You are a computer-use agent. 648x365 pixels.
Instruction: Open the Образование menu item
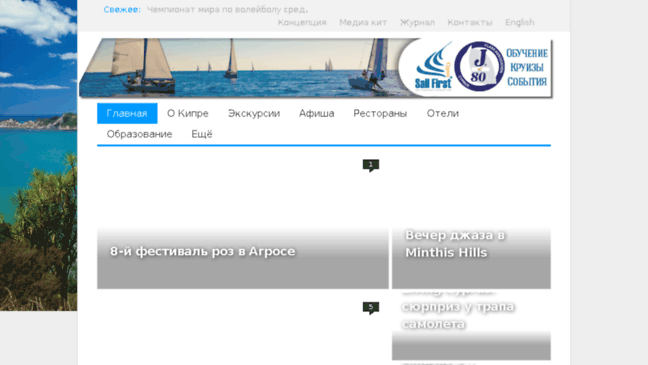click(139, 134)
